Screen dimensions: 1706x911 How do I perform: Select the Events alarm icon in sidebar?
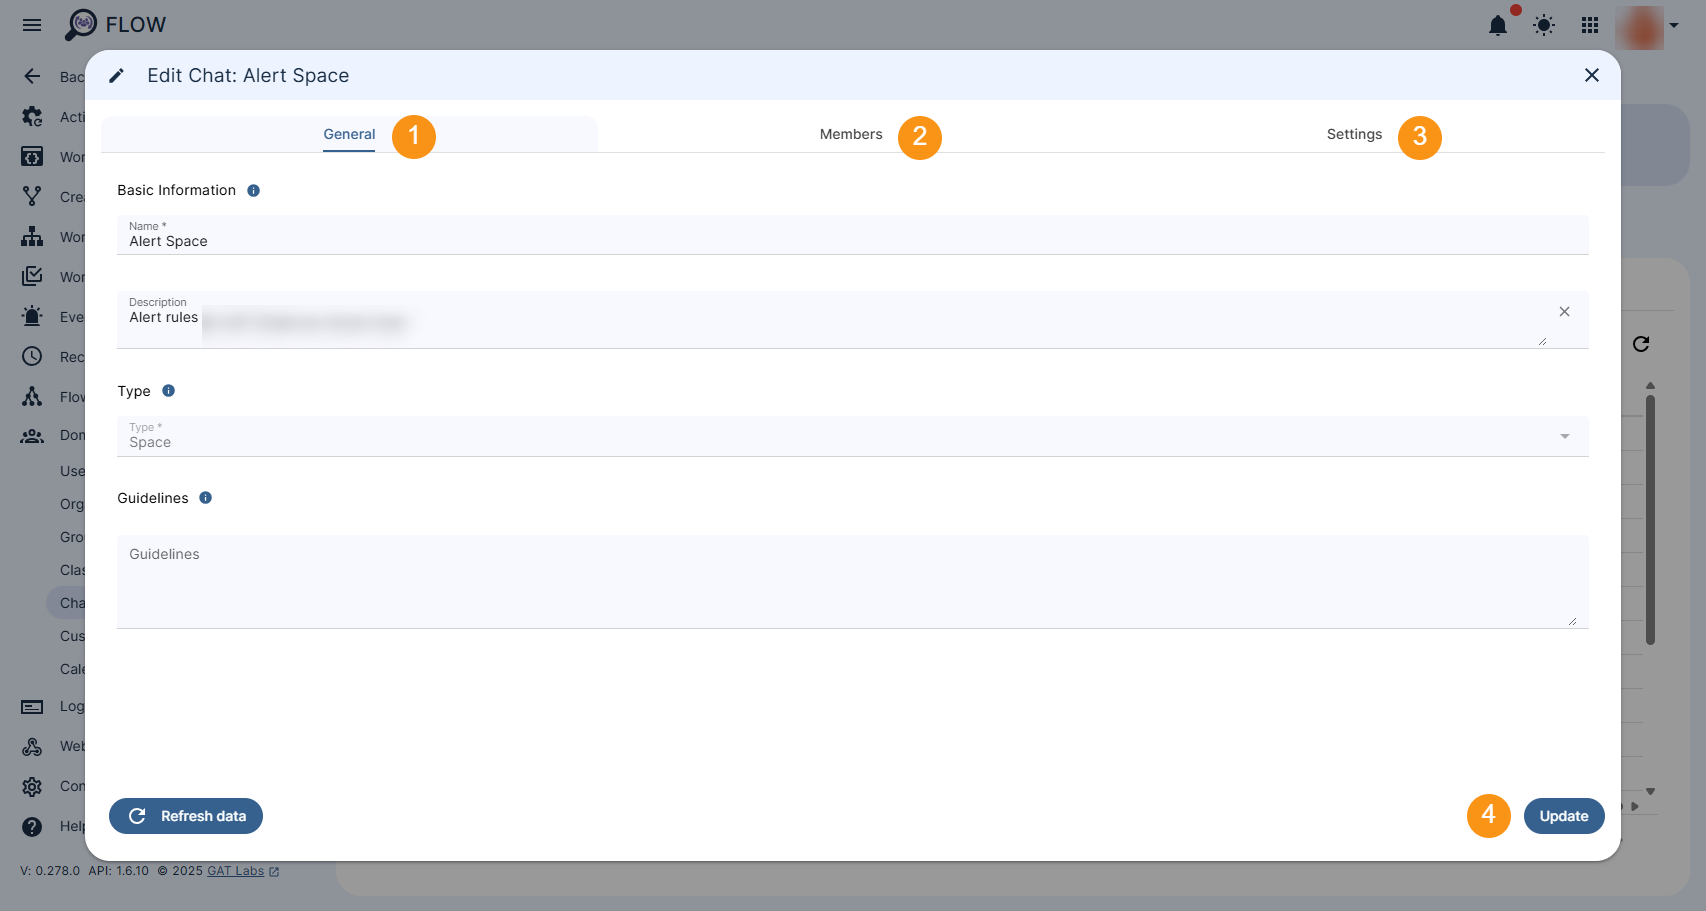31,316
